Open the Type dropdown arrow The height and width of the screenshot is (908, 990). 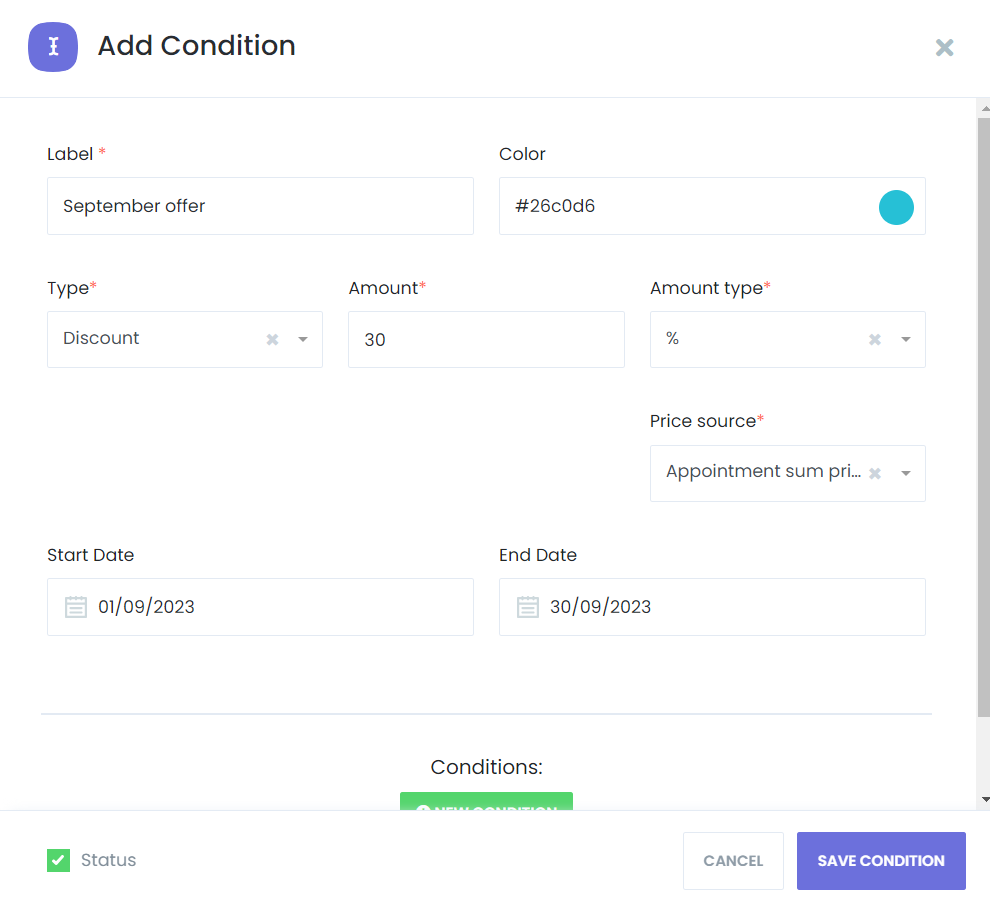point(303,339)
